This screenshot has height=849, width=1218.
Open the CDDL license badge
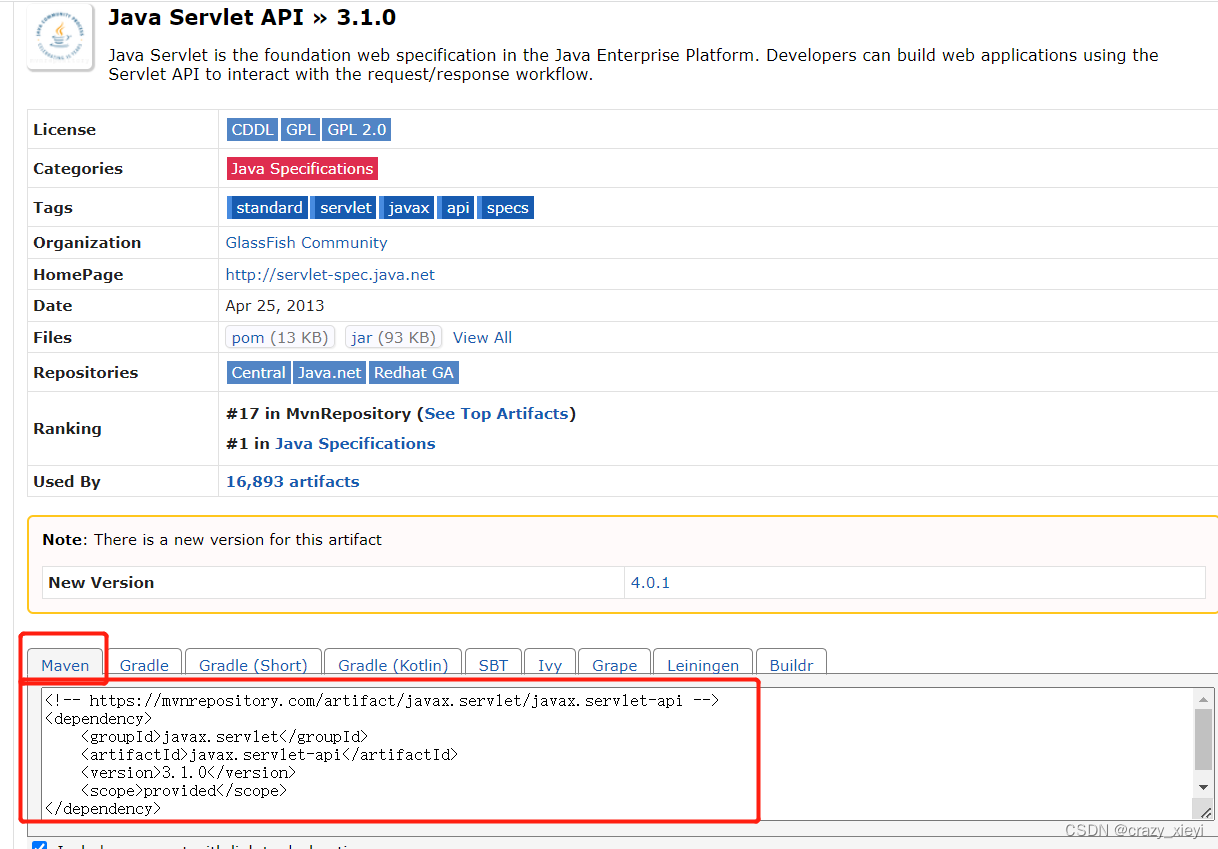252,129
